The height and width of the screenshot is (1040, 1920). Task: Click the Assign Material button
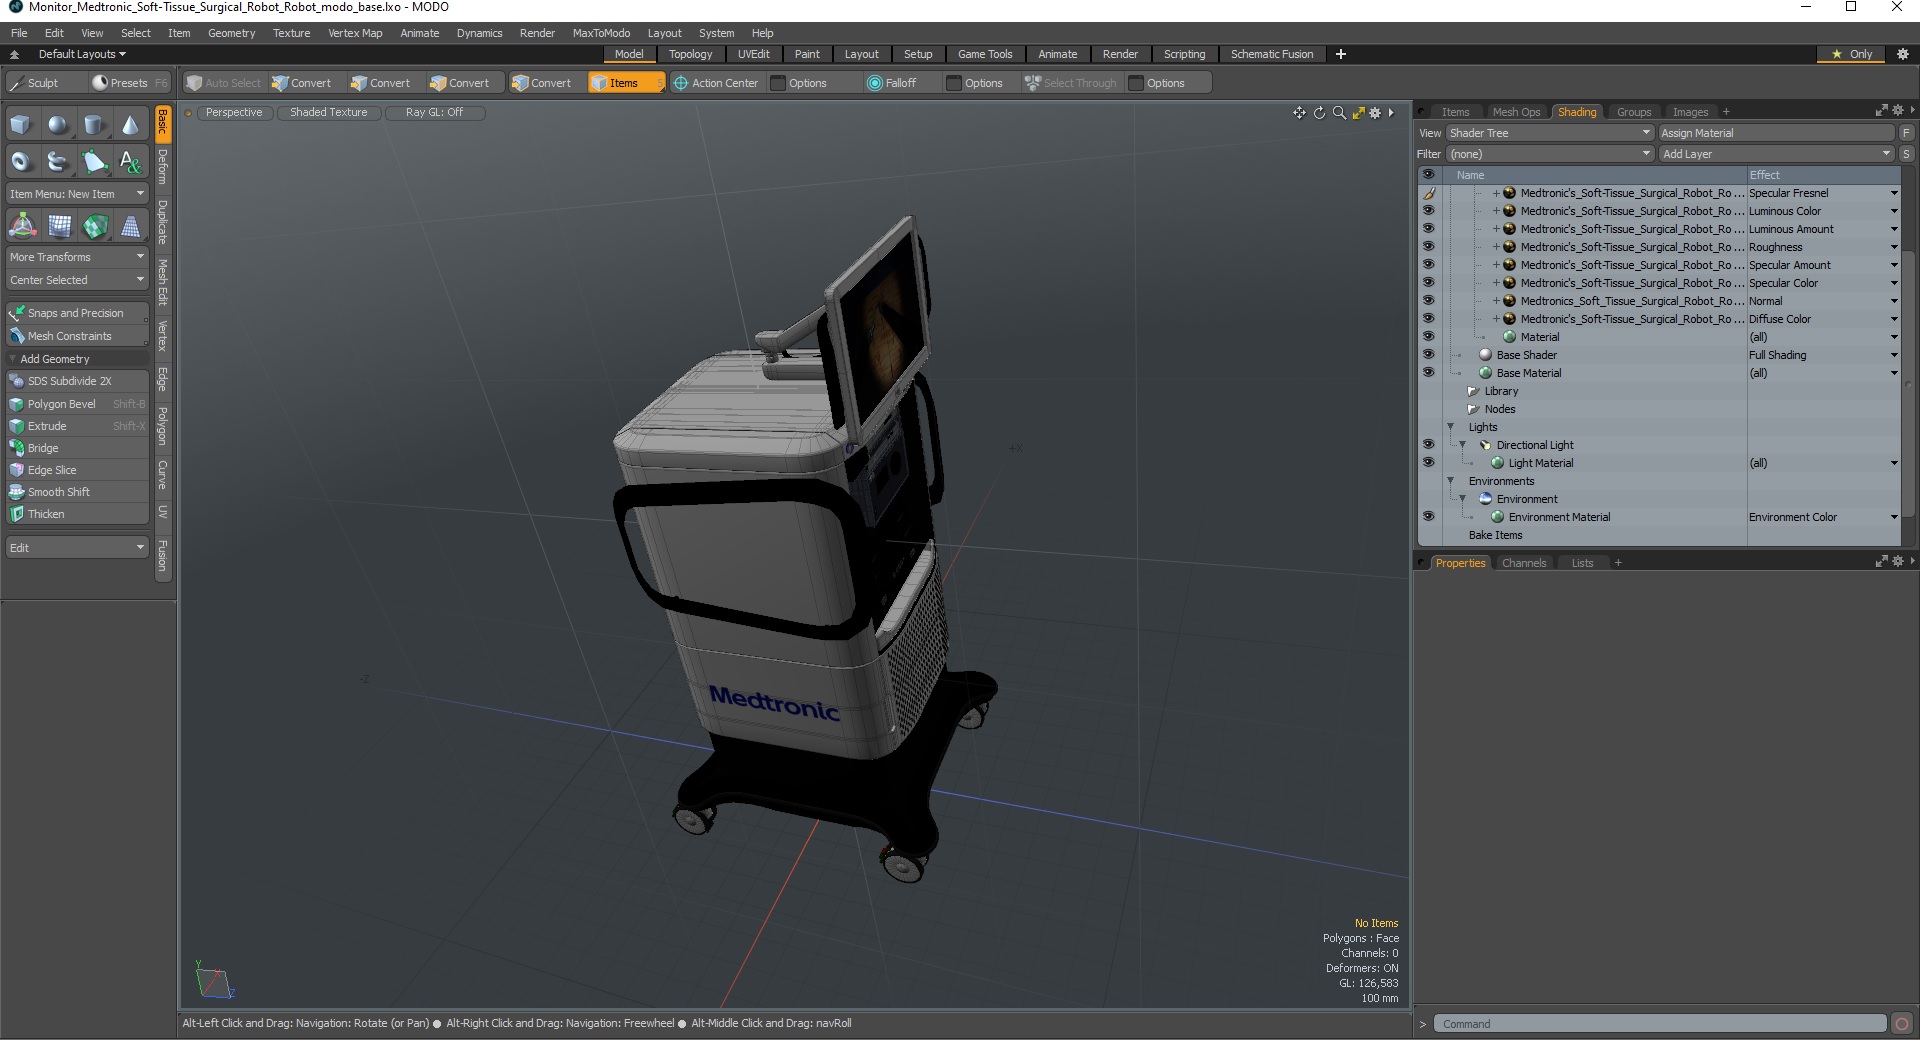click(1776, 133)
